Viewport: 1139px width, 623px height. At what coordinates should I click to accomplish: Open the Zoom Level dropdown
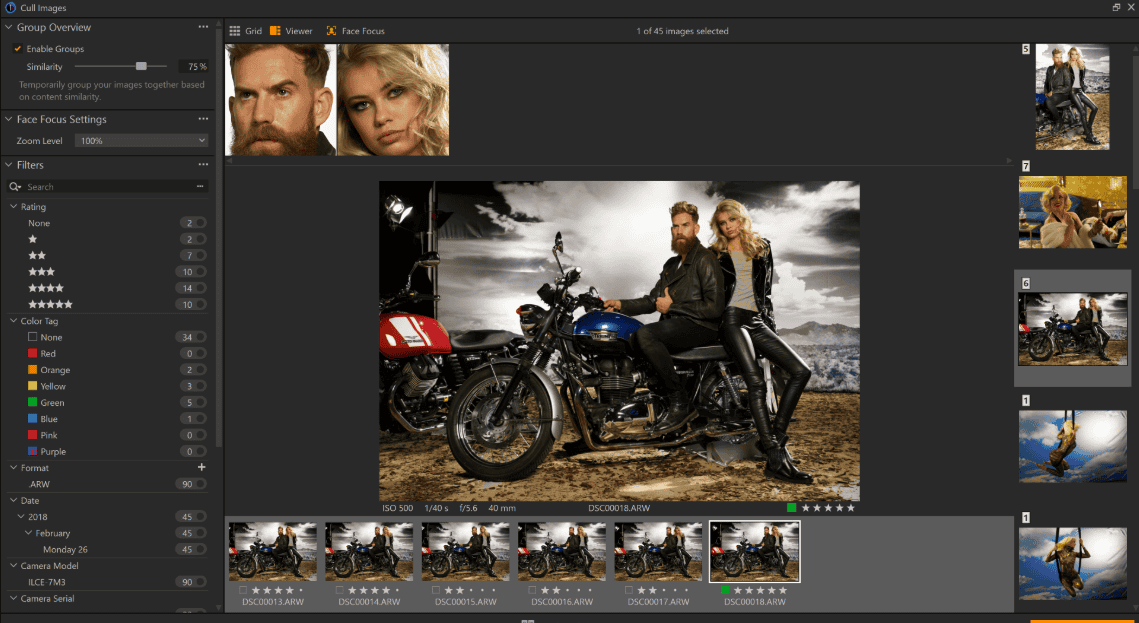pos(142,141)
